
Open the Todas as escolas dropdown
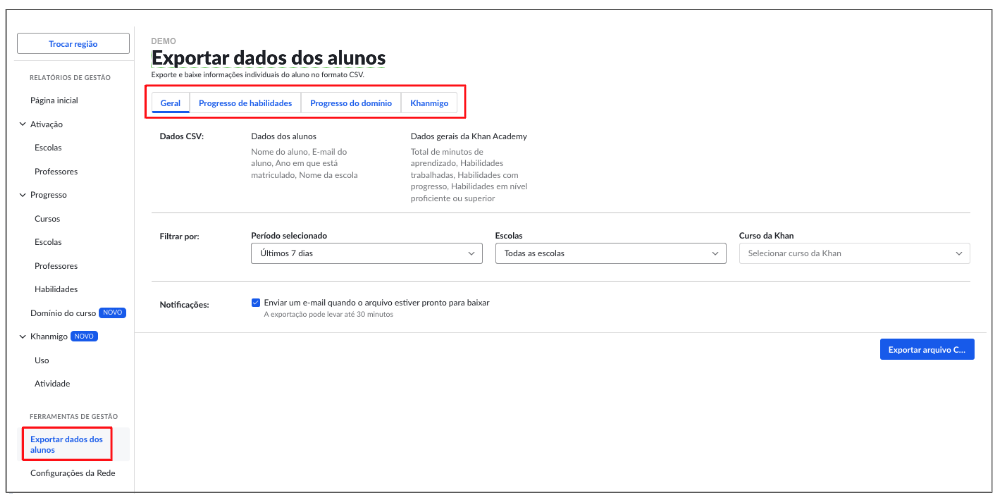tap(610, 253)
